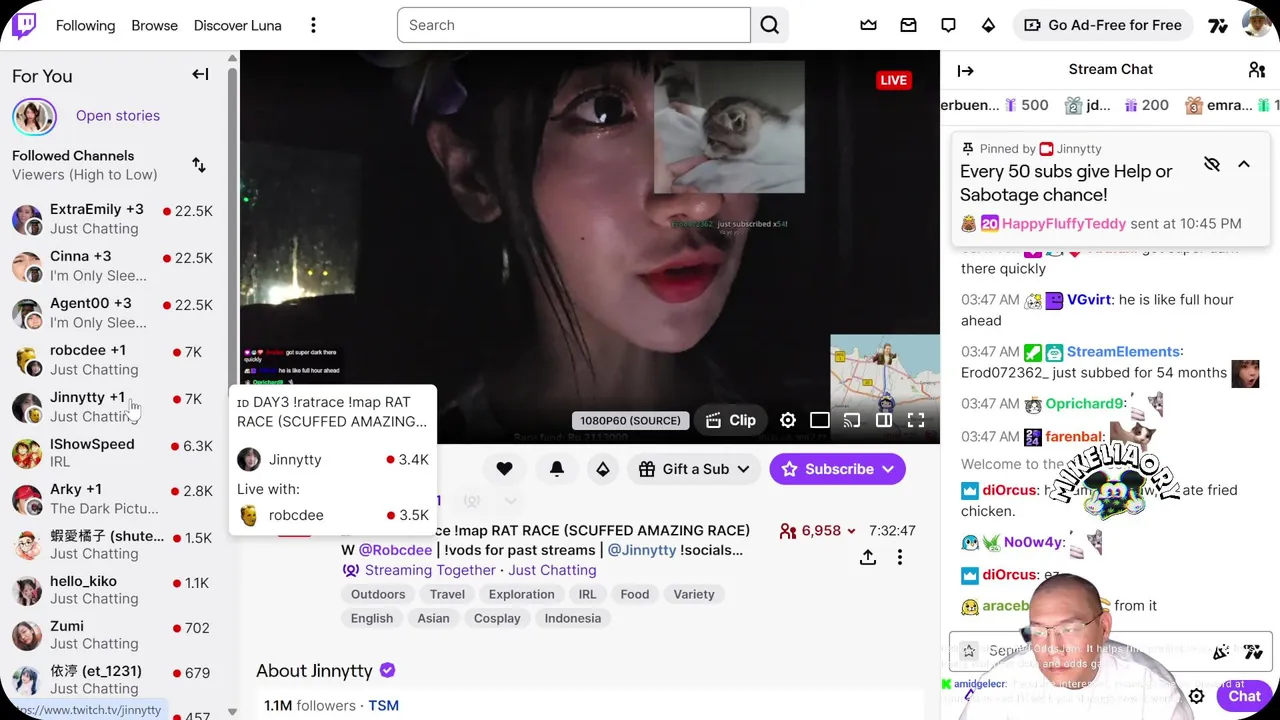Image resolution: width=1280 pixels, height=720 pixels.
Task: Click VGvirt username in chat
Action: coord(1089,300)
